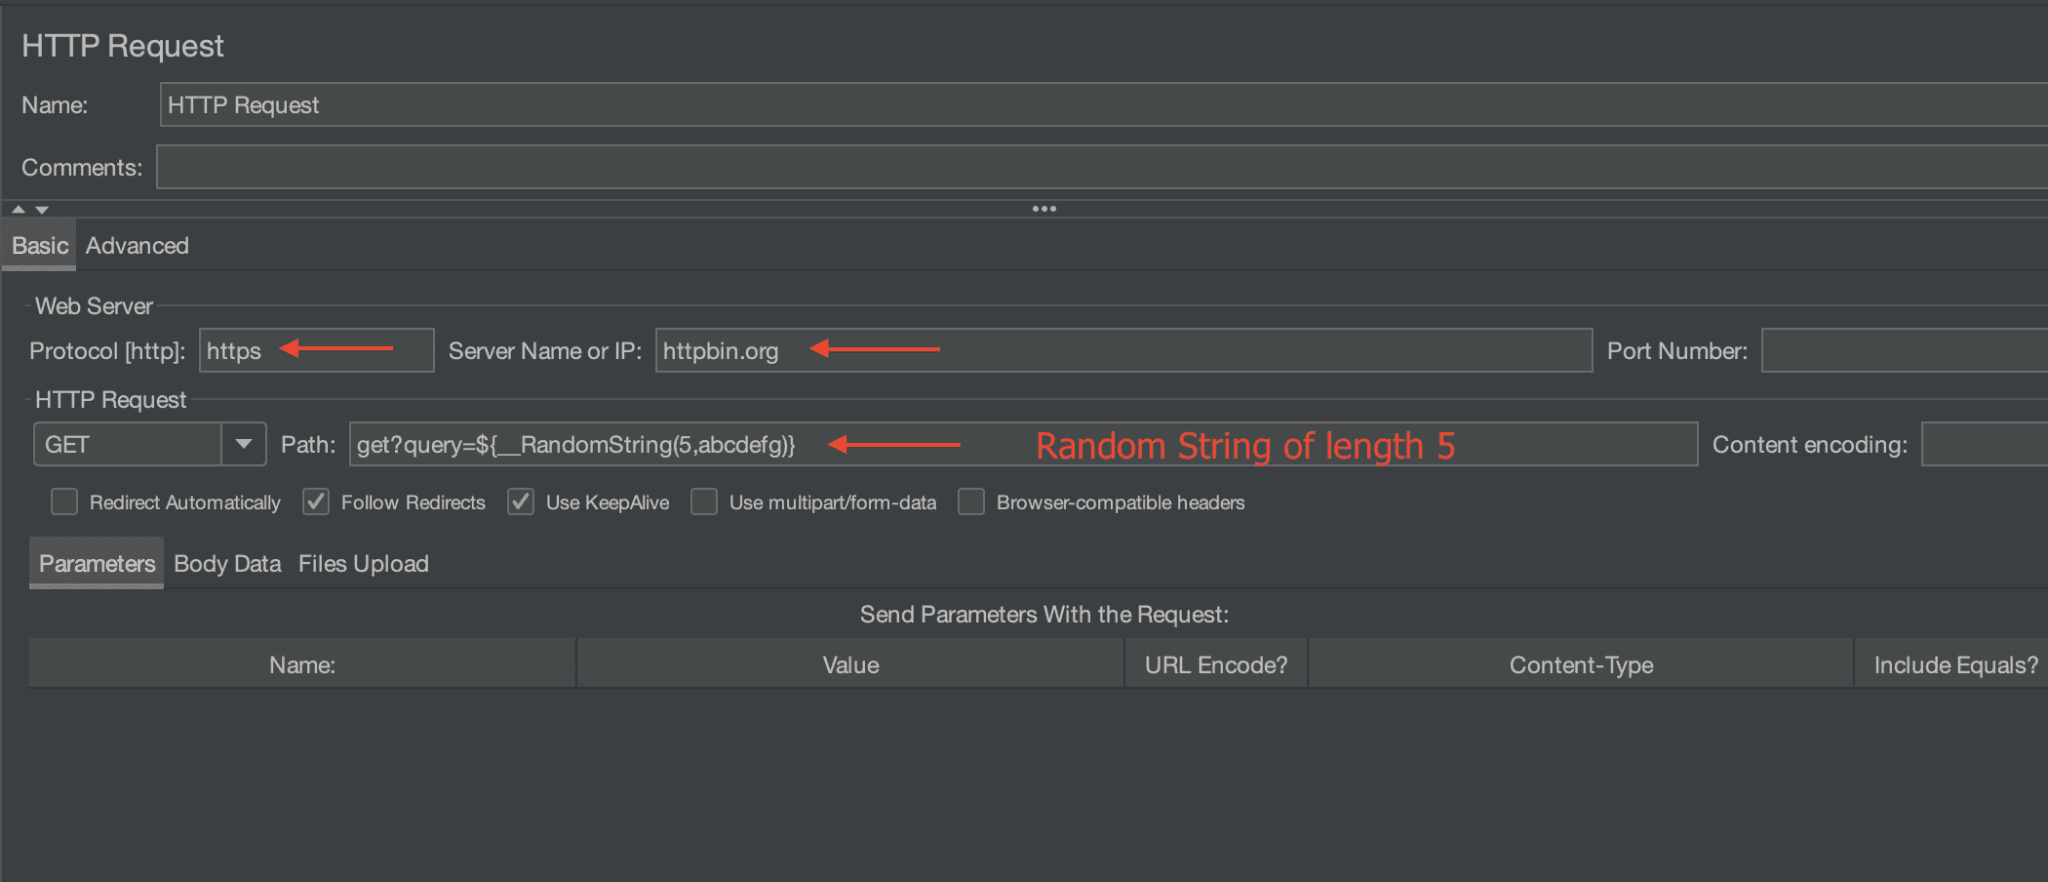Click the Server Name field with httpbin.org
This screenshot has width=2048, height=882.
(1124, 351)
